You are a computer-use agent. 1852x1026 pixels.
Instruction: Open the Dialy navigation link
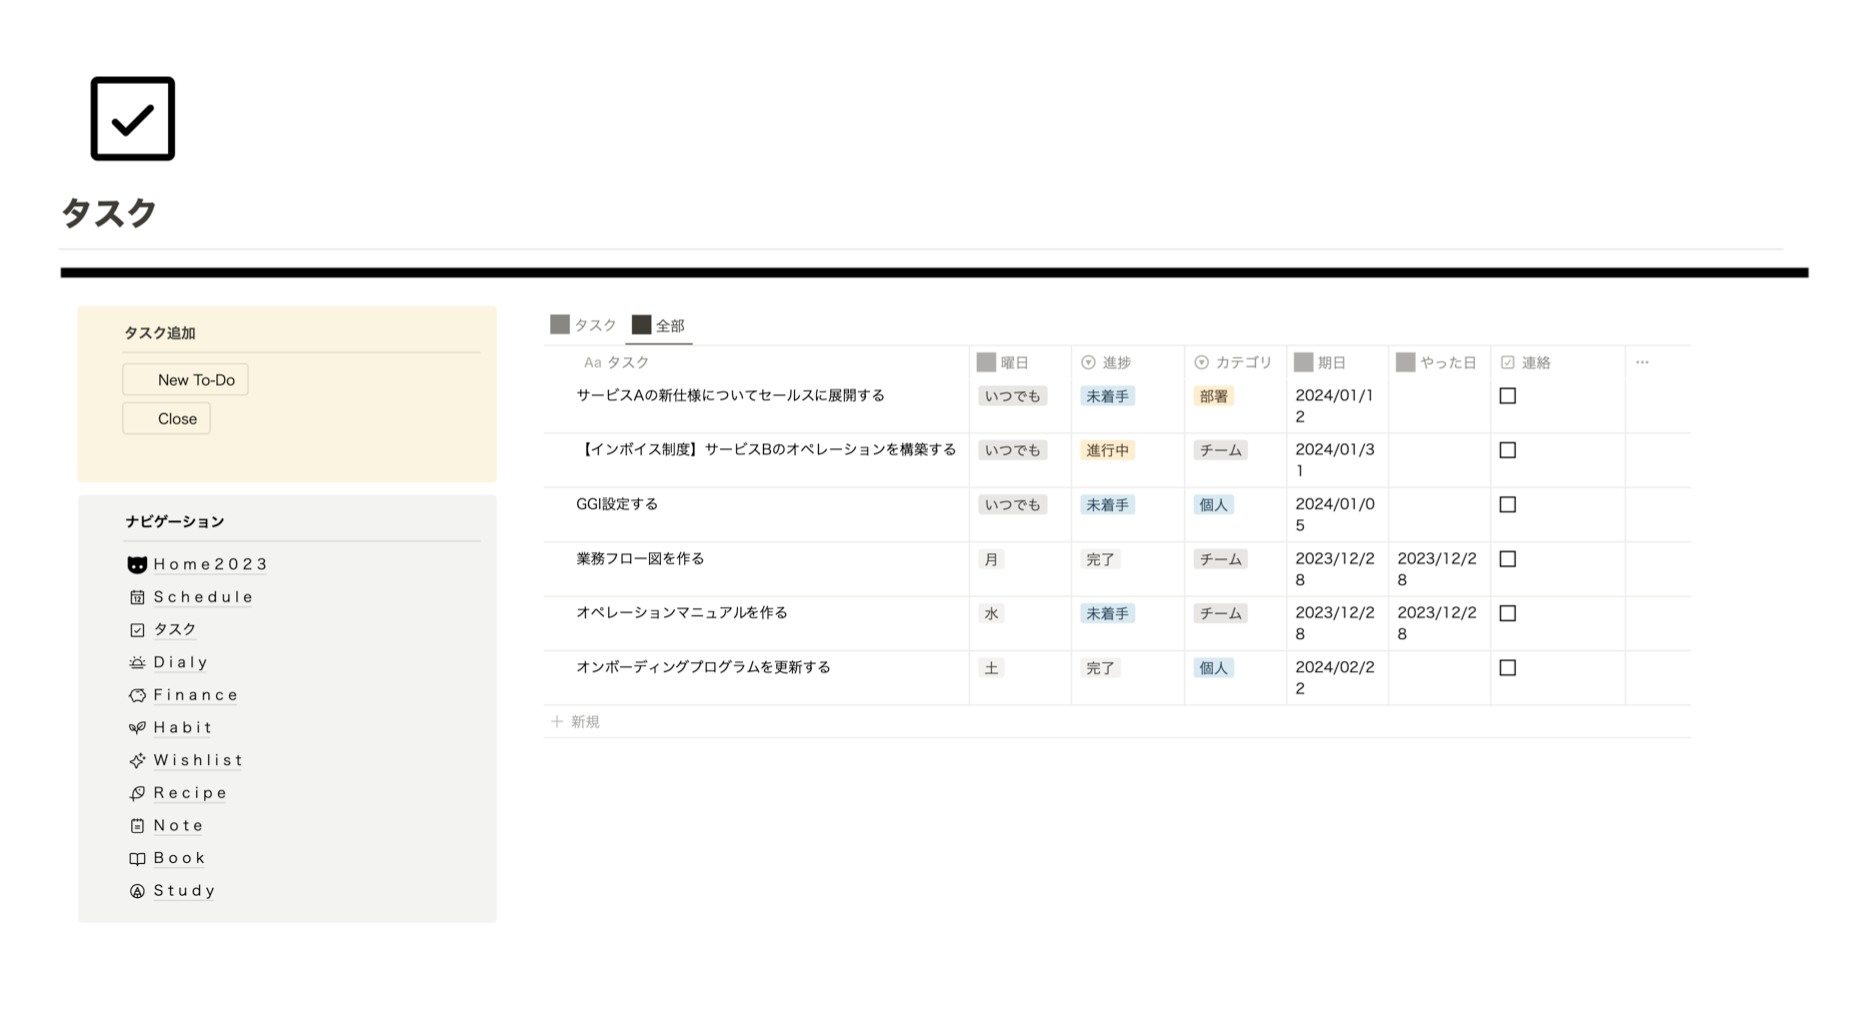point(180,662)
